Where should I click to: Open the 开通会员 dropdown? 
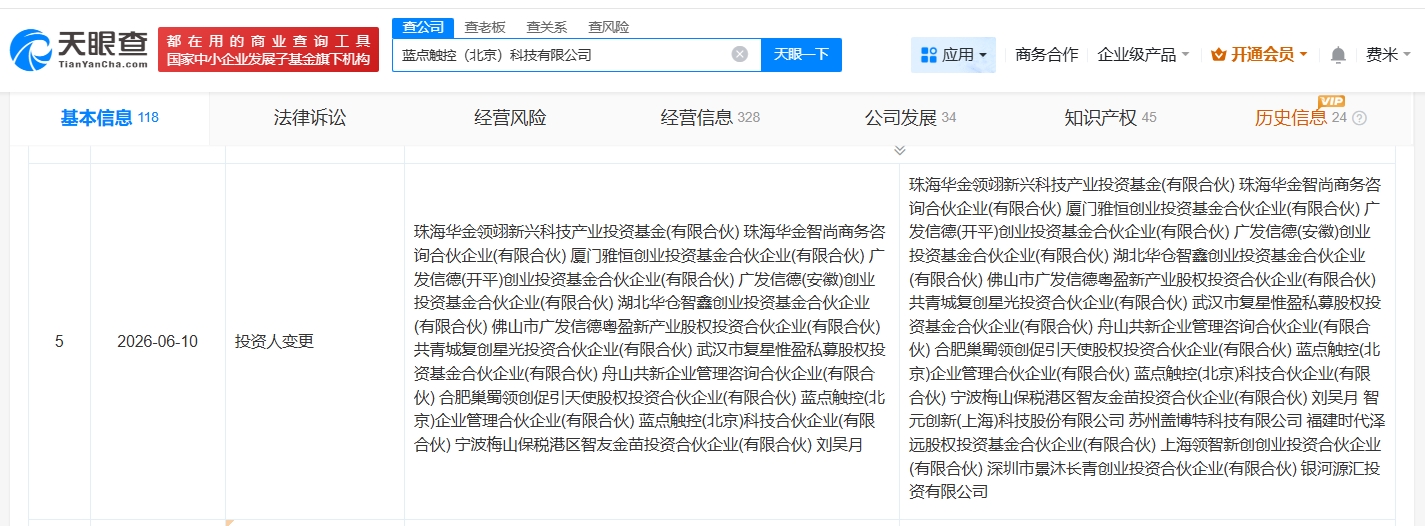(1259, 54)
